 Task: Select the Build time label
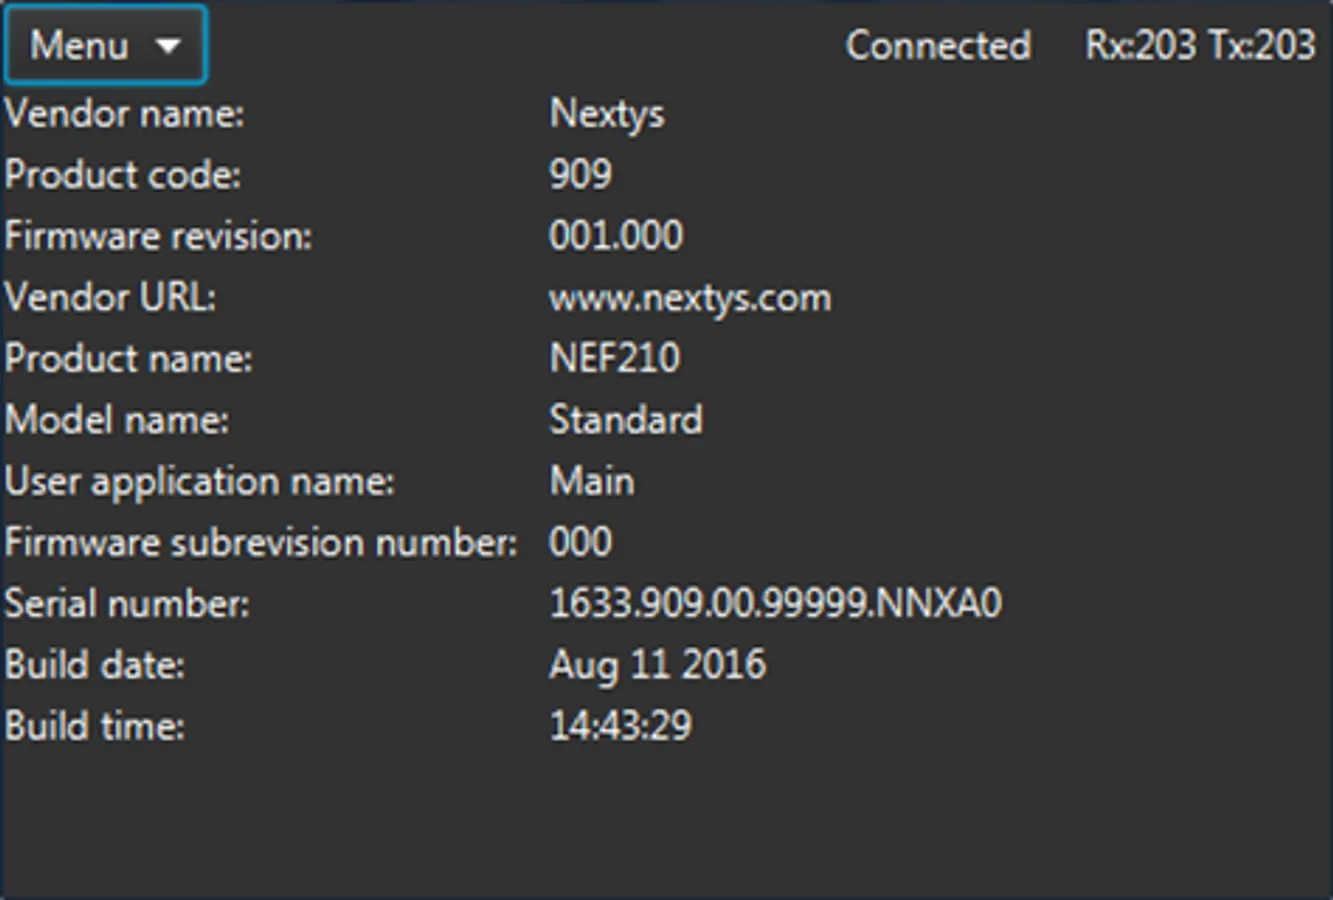pos(95,726)
